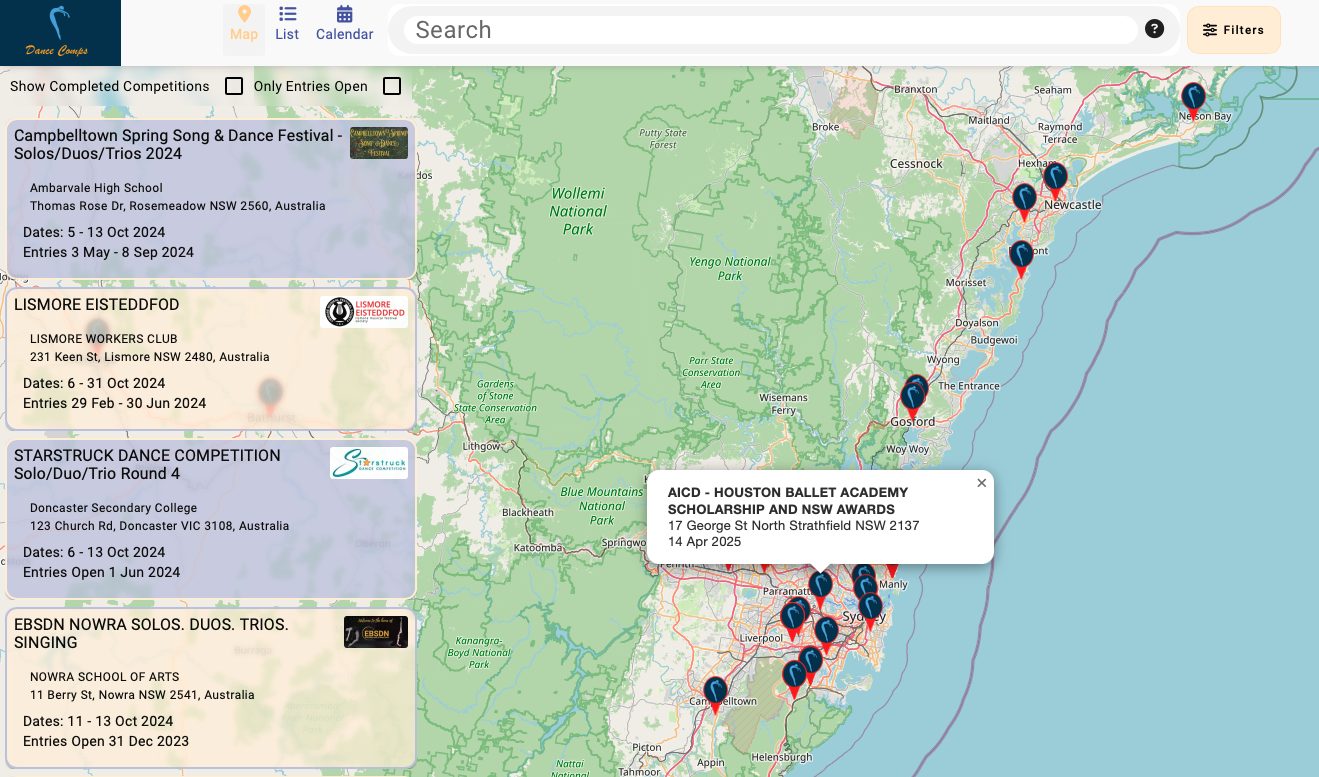1319x777 pixels.
Task: Open the Campbelltown Spring Song & Dance Festival card
Action: (211, 200)
